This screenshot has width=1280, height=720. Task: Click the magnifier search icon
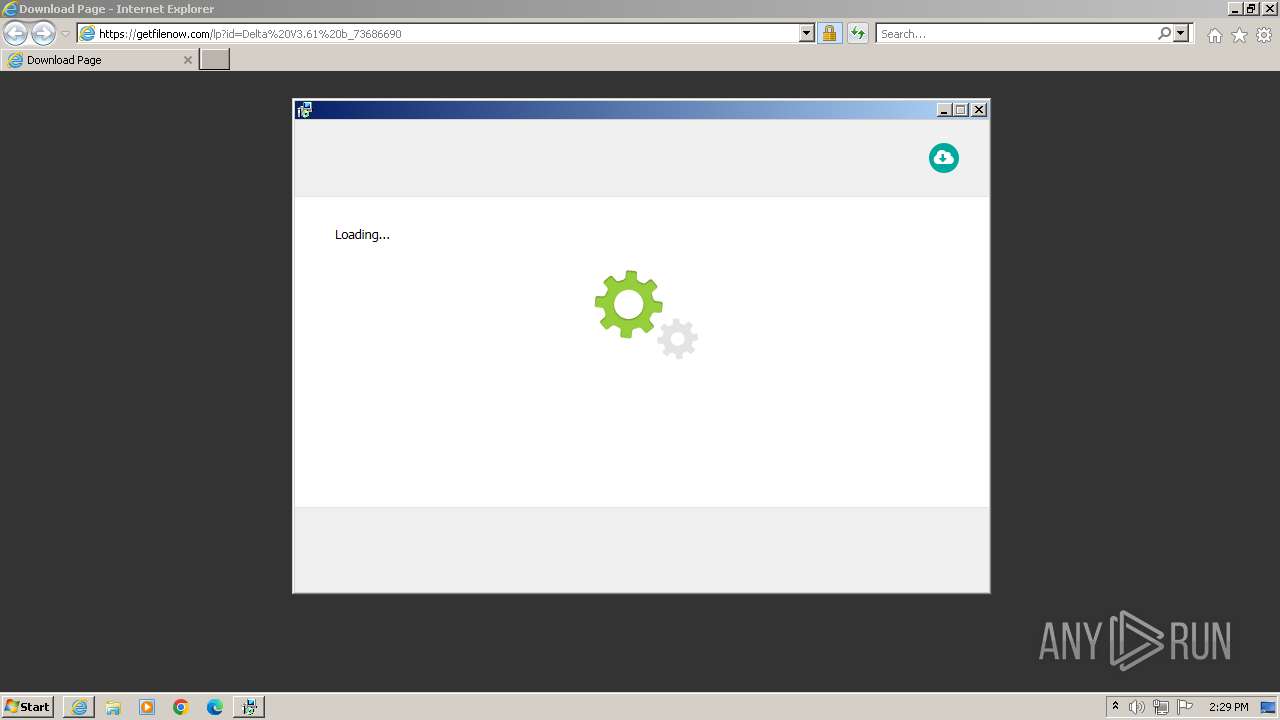click(x=1164, y=34)
